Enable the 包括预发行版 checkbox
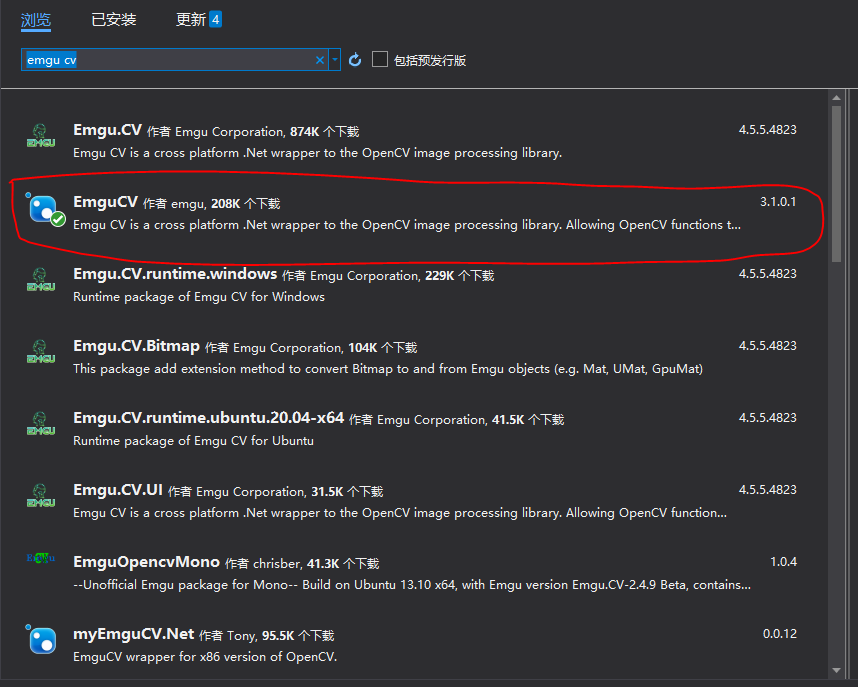The image size is (858, 687). tap(380, 59)
